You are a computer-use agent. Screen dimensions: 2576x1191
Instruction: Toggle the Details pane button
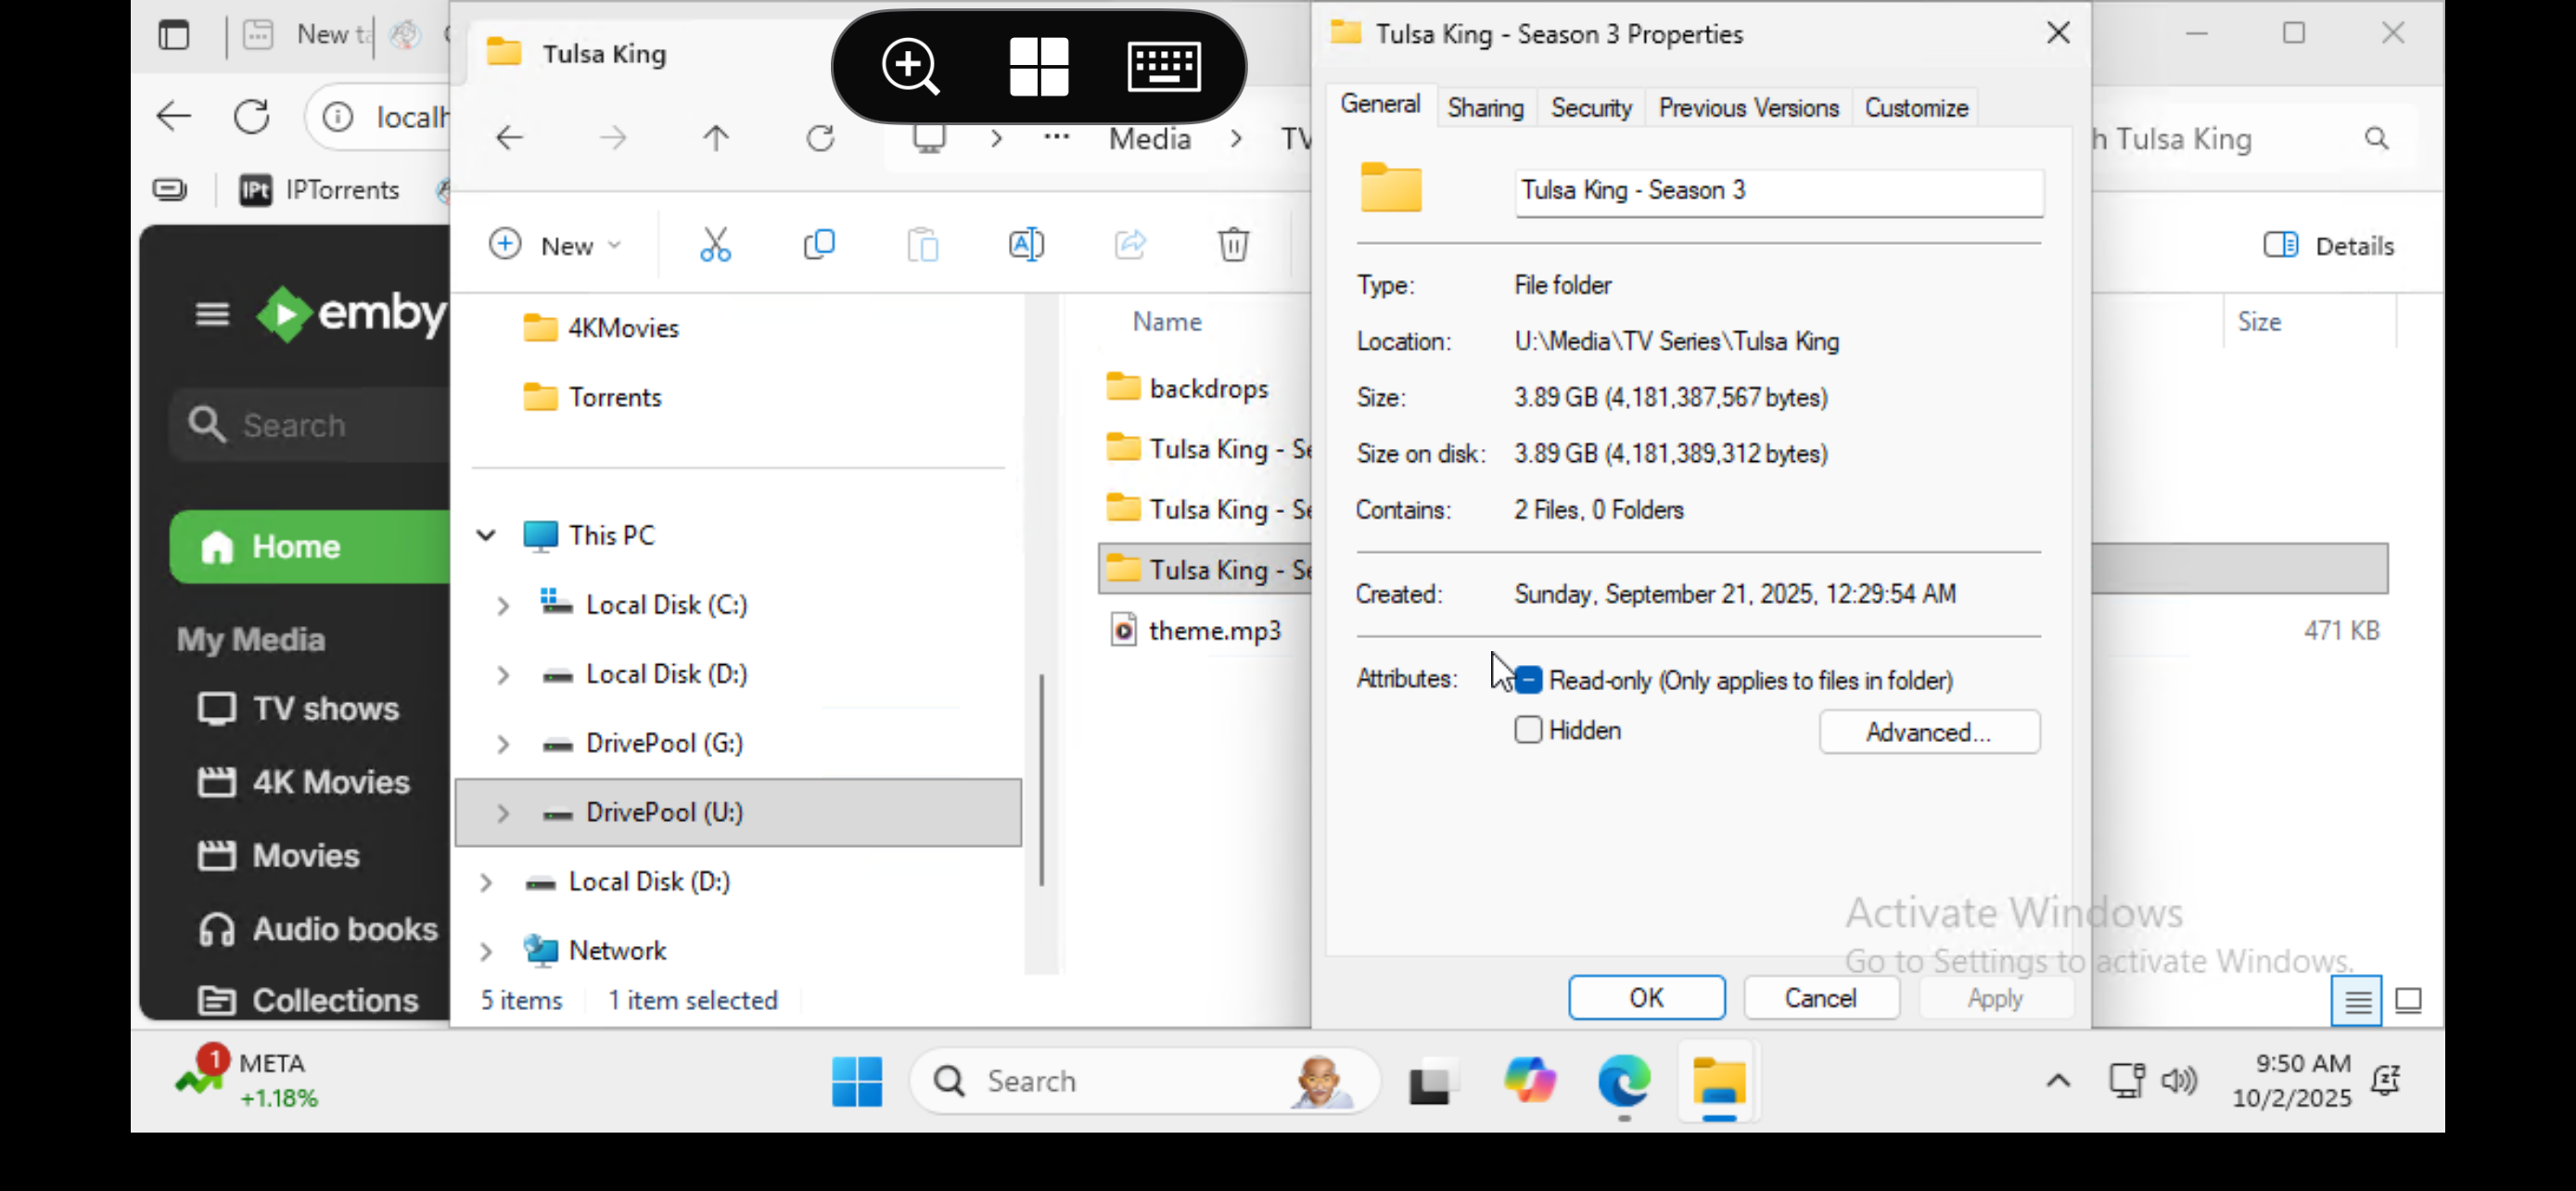(2329, 246)
